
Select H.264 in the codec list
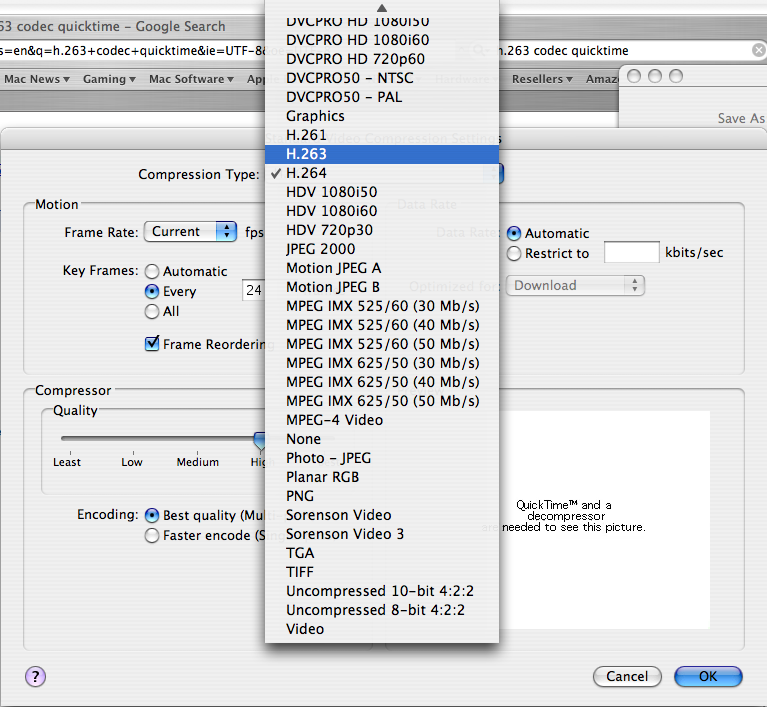point(382,173)
